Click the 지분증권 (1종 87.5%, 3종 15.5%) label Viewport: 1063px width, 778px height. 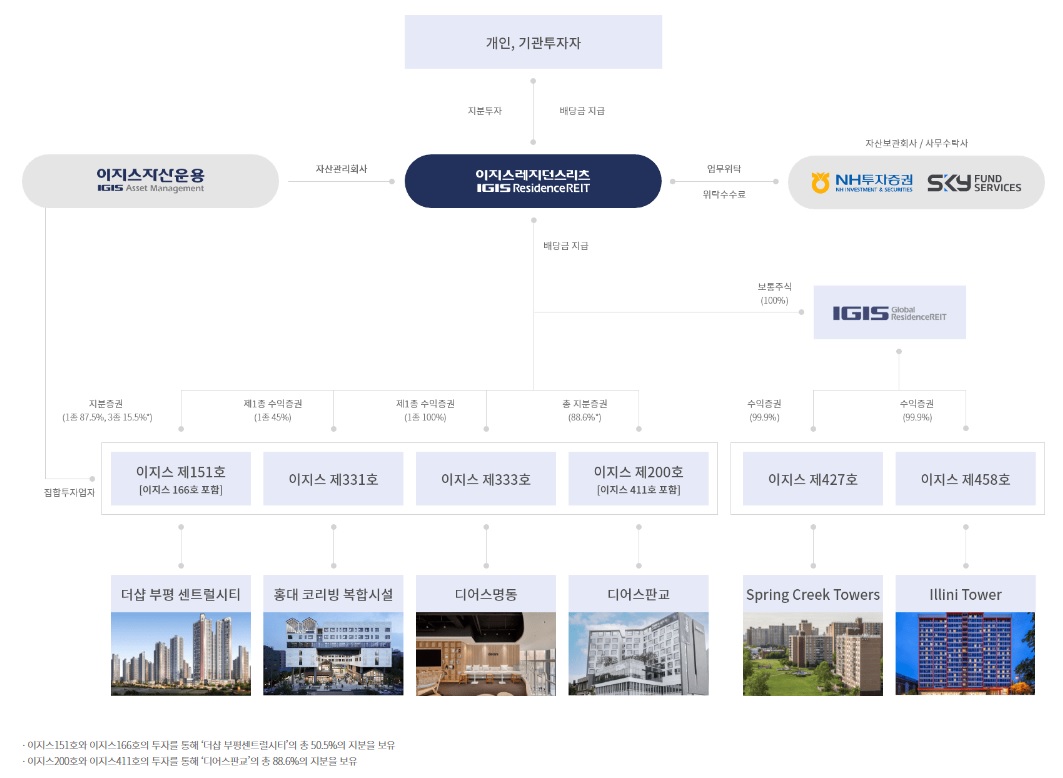[x=107, y=410]
